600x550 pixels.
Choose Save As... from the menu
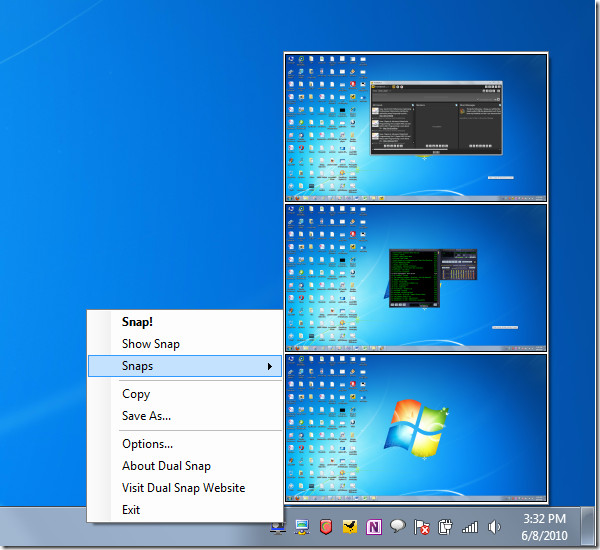coord(146,416)
